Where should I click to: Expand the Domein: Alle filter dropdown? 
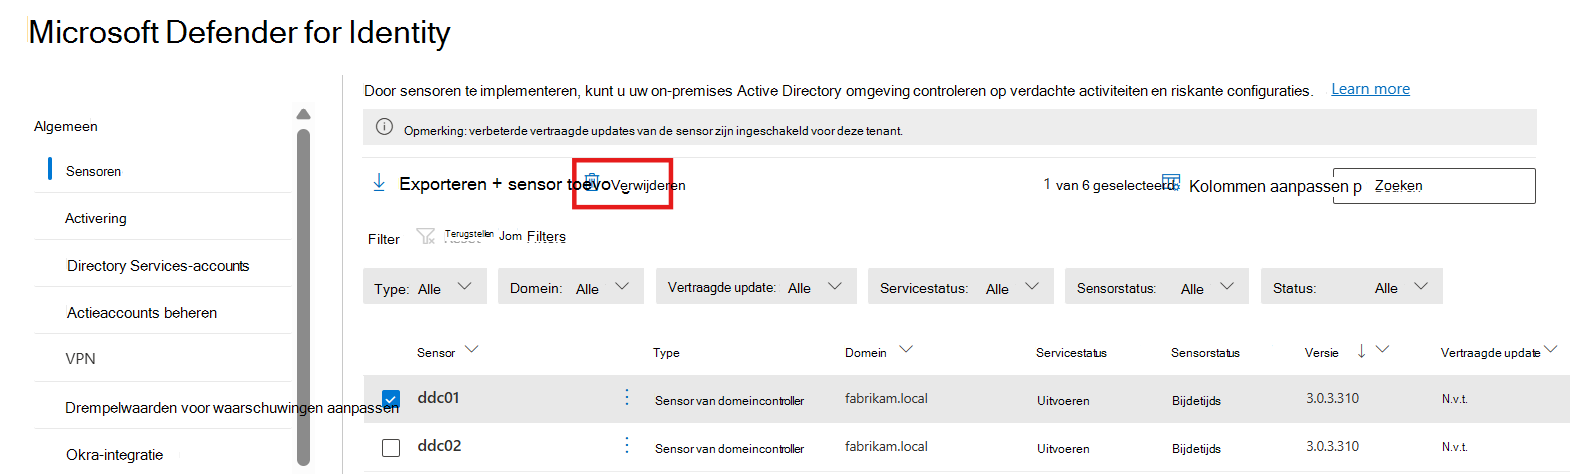pyautogui.click(x=571, y=287)
